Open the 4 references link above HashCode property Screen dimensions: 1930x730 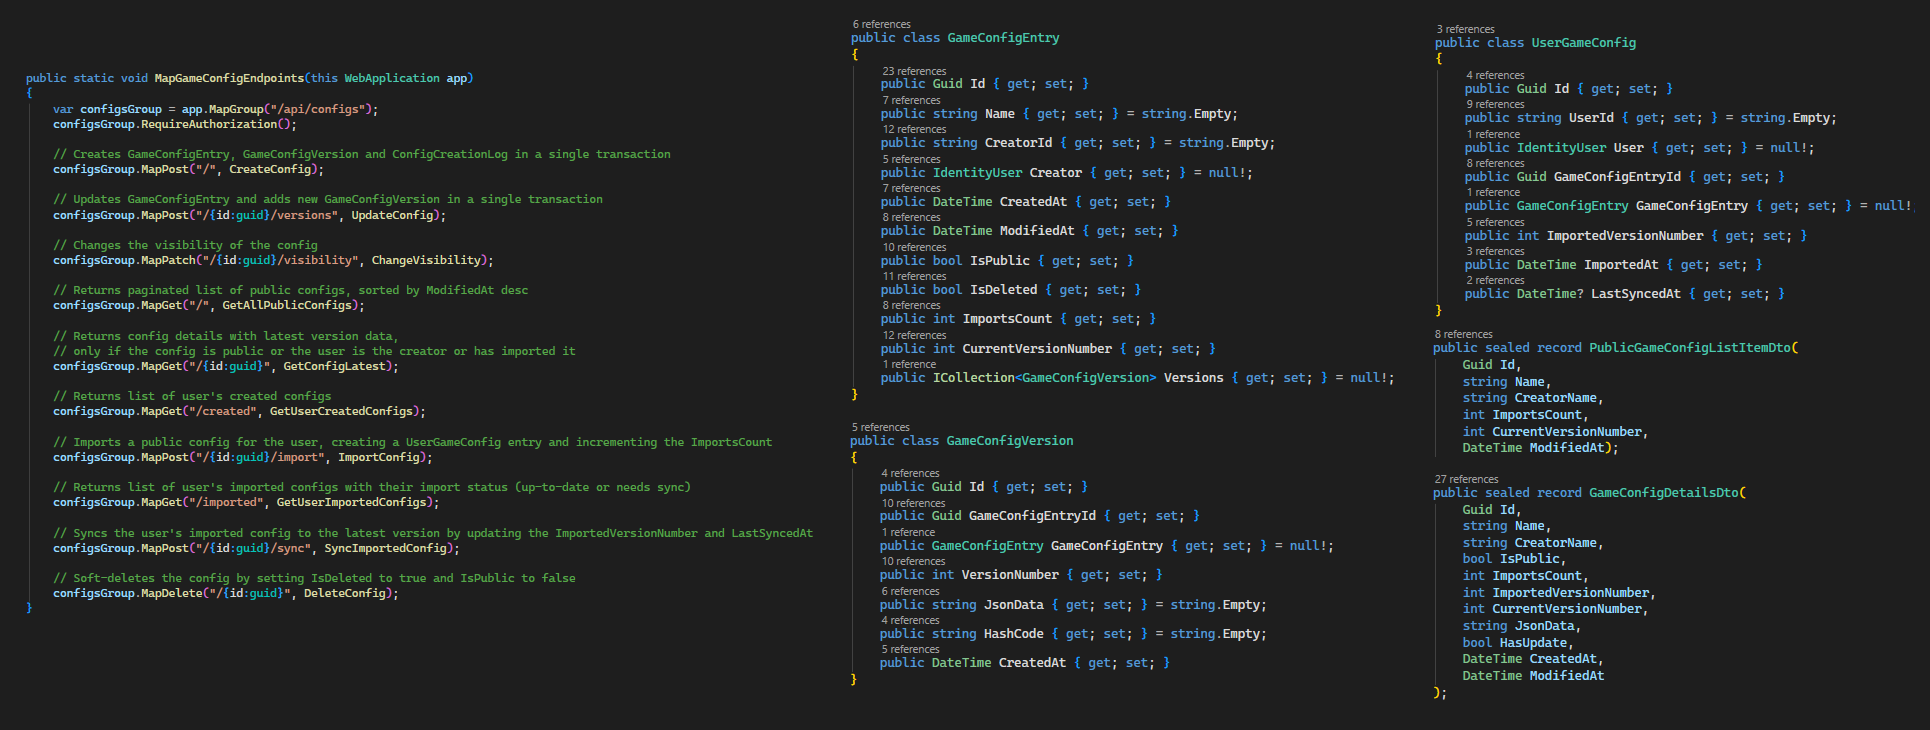coord(910,620)
